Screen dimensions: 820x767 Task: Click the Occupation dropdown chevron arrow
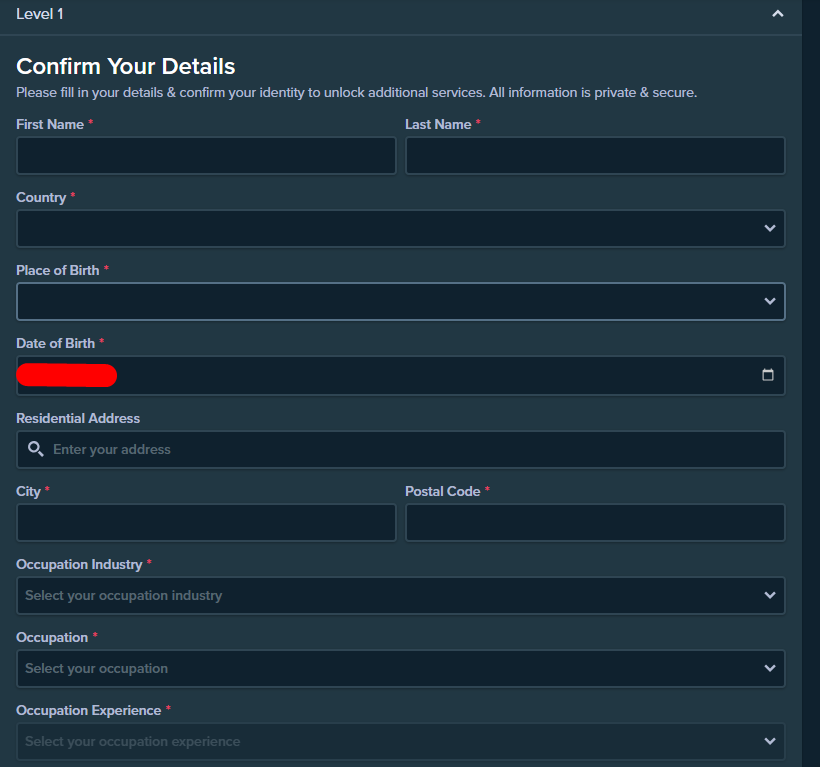769,668
